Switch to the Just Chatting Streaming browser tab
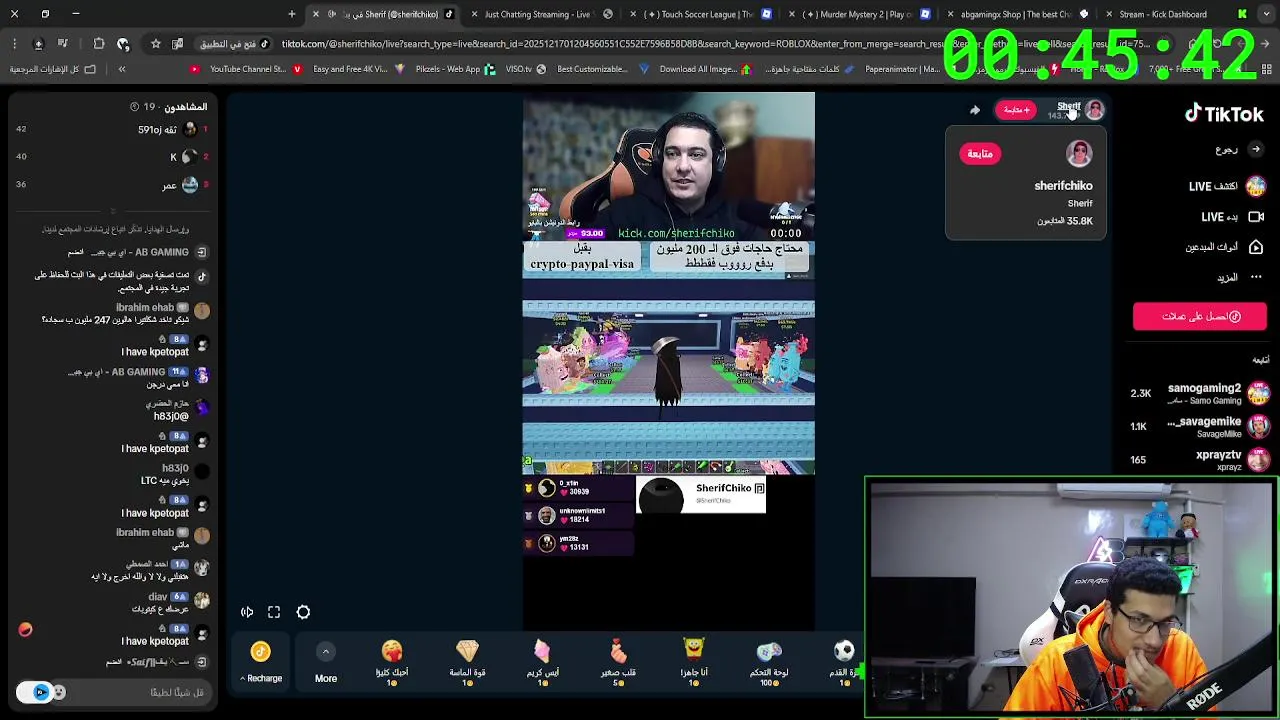The width and height of the screenshot is (1280, 720). (542, 14)
